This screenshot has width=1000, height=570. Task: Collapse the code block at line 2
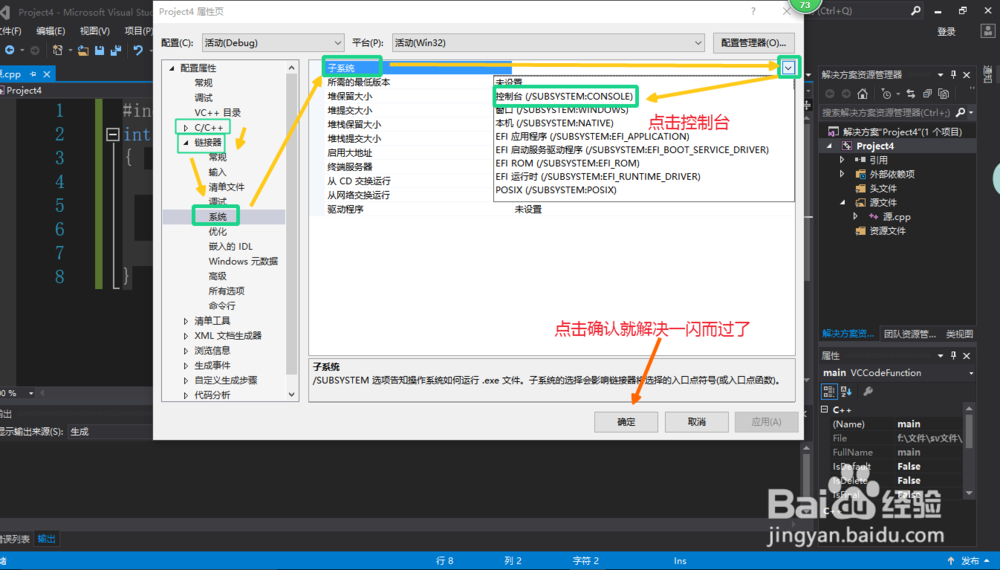pos(113,134)
